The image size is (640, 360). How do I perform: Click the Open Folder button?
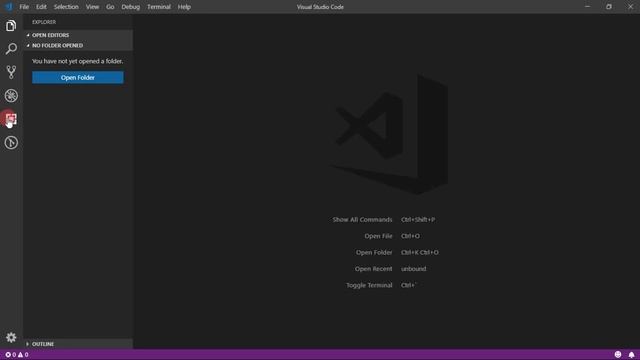tap(78, 78)
